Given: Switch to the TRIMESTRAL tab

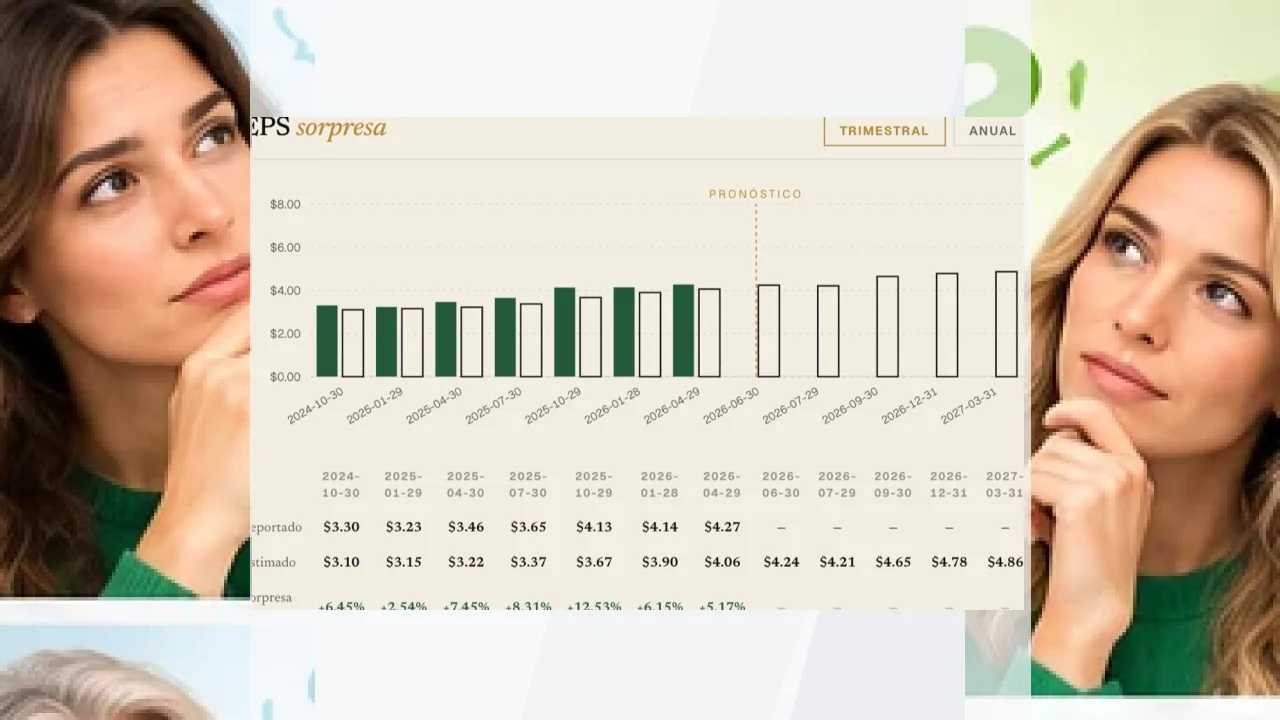Looking at the screenshot, I should tap(884, 131).
